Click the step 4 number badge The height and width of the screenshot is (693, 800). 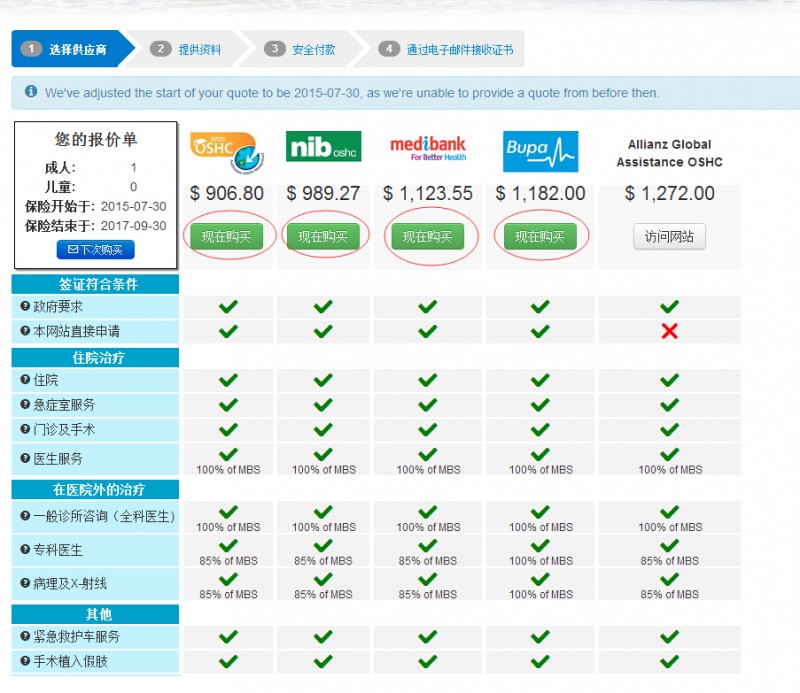[x=389, y=49]
